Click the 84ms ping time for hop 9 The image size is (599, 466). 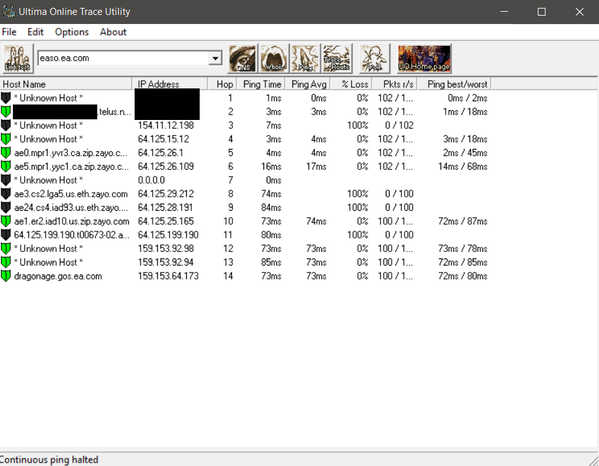point(271,207)
